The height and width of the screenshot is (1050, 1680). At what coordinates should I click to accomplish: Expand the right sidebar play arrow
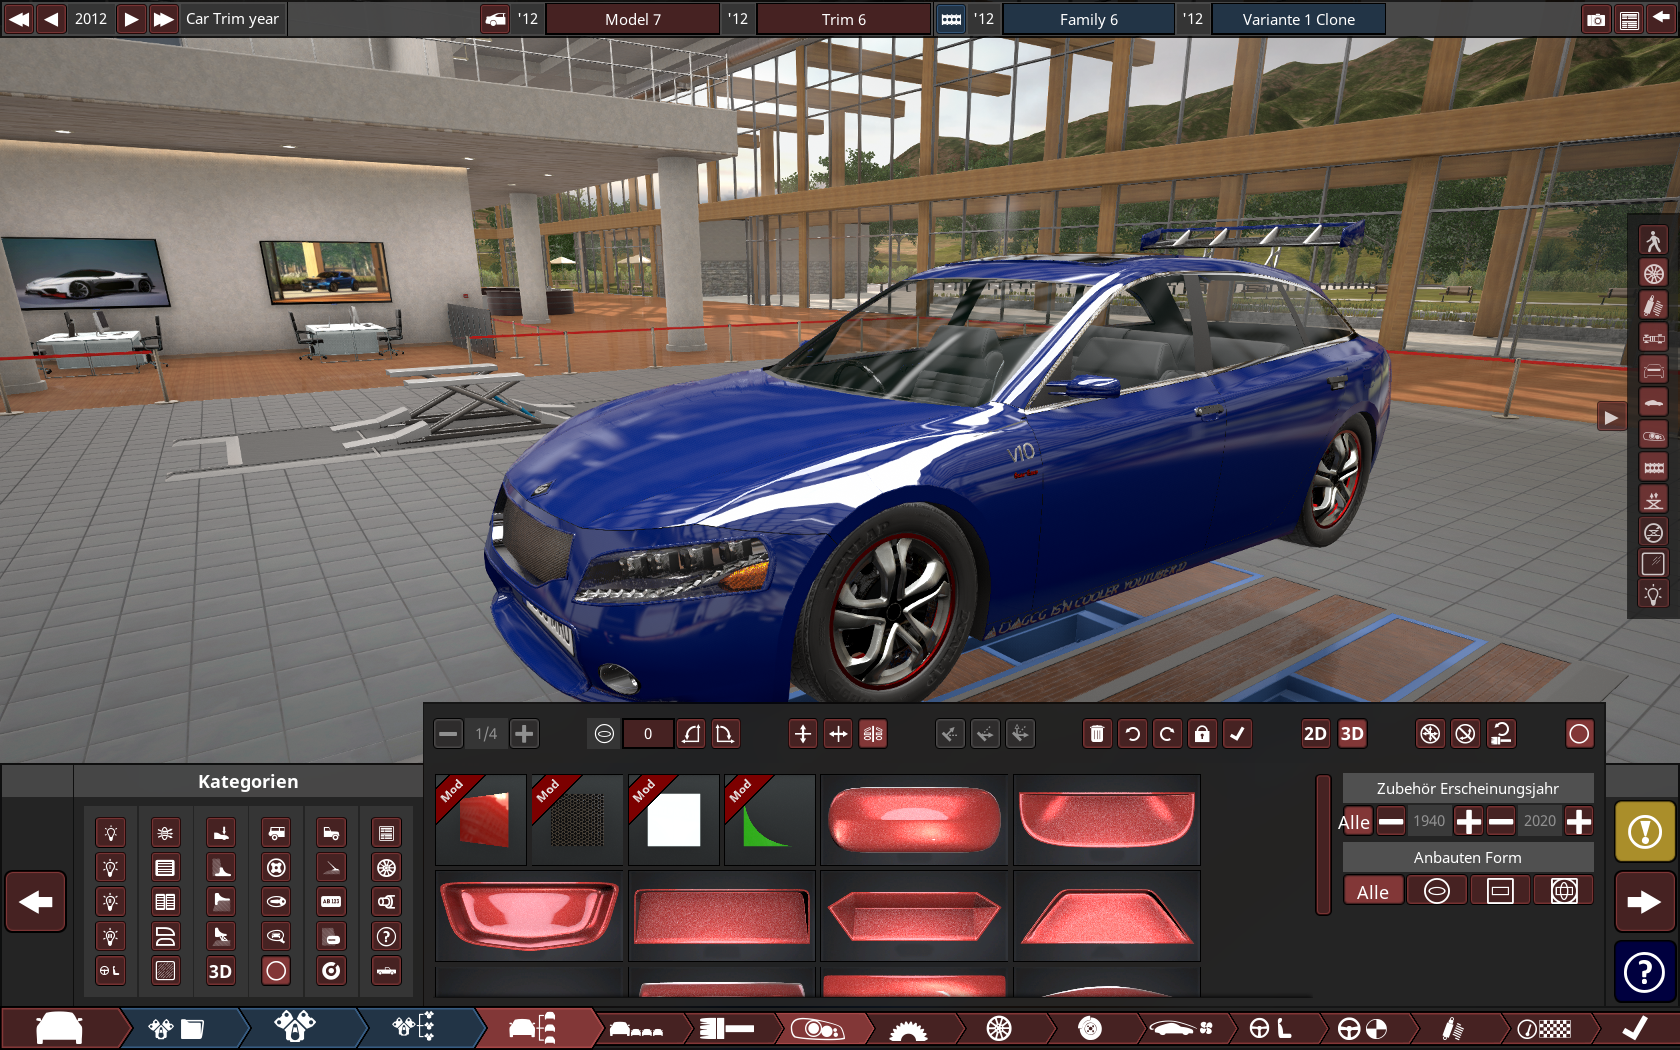1610,417
